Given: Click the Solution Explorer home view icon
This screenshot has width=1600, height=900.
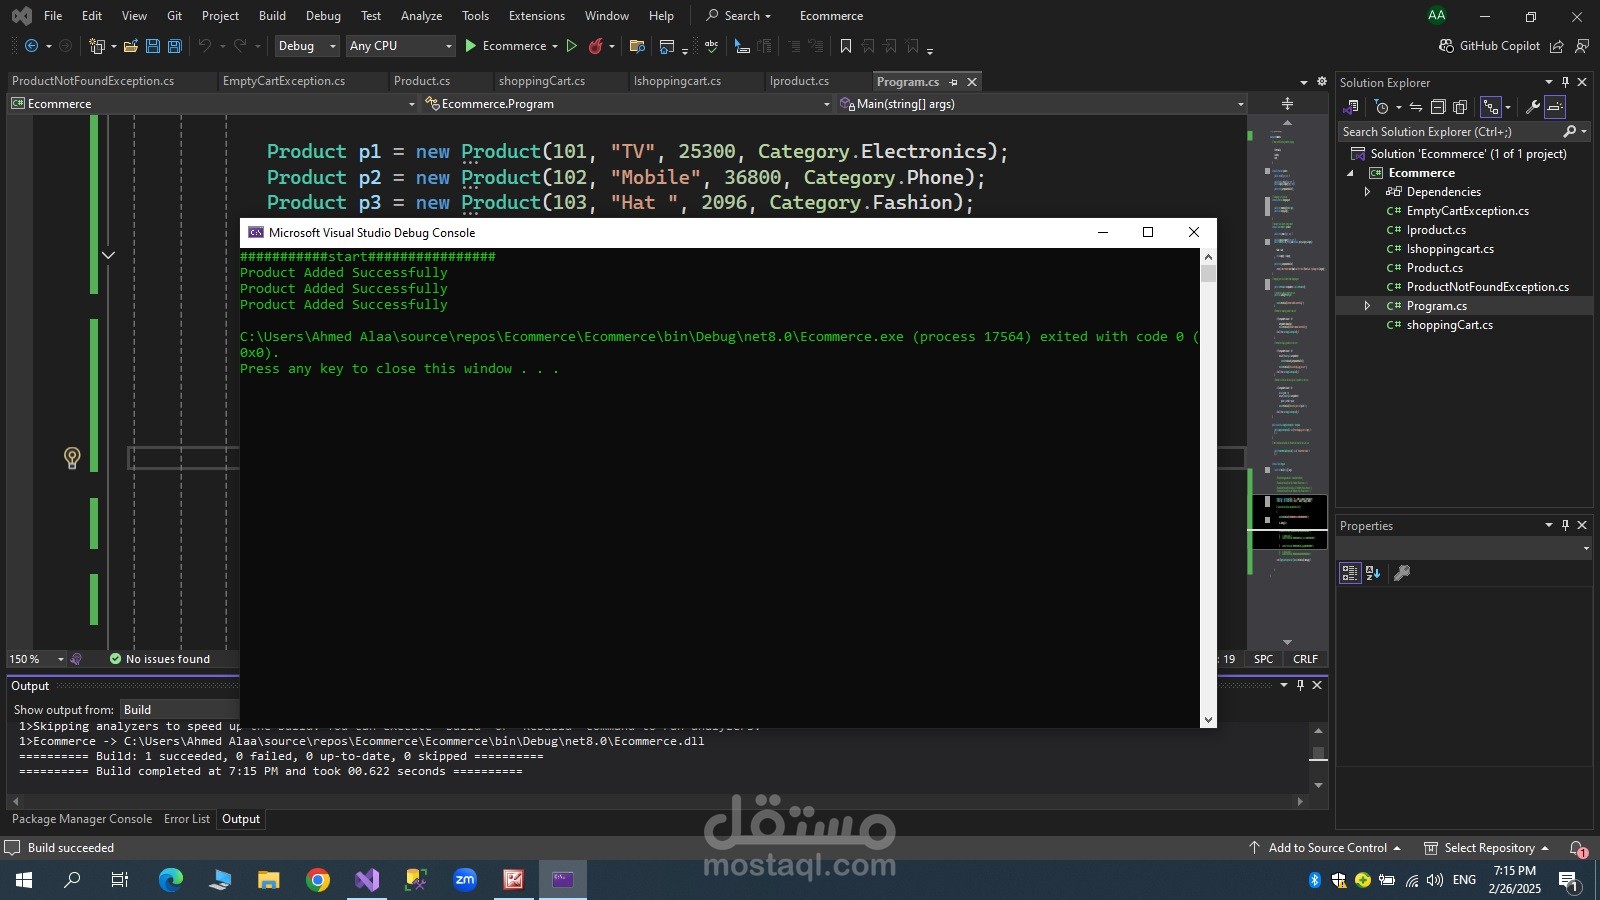Looking at the screenshot, I should pos(1351,107).
